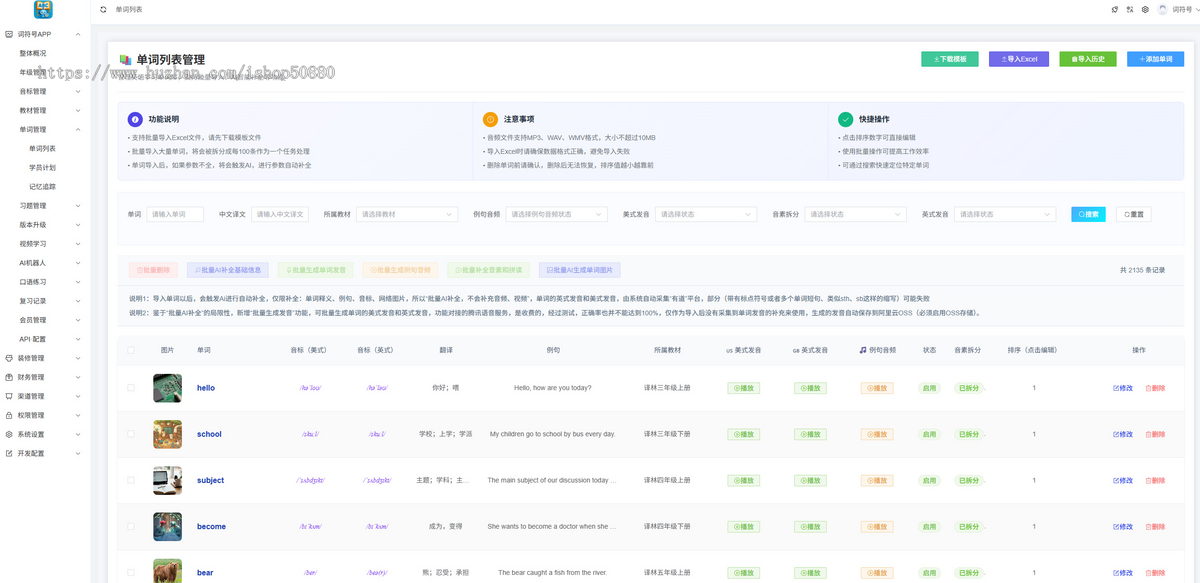
Task: Open the 例句音频 status dropdown filter
Action: click(x=556, y=214)
